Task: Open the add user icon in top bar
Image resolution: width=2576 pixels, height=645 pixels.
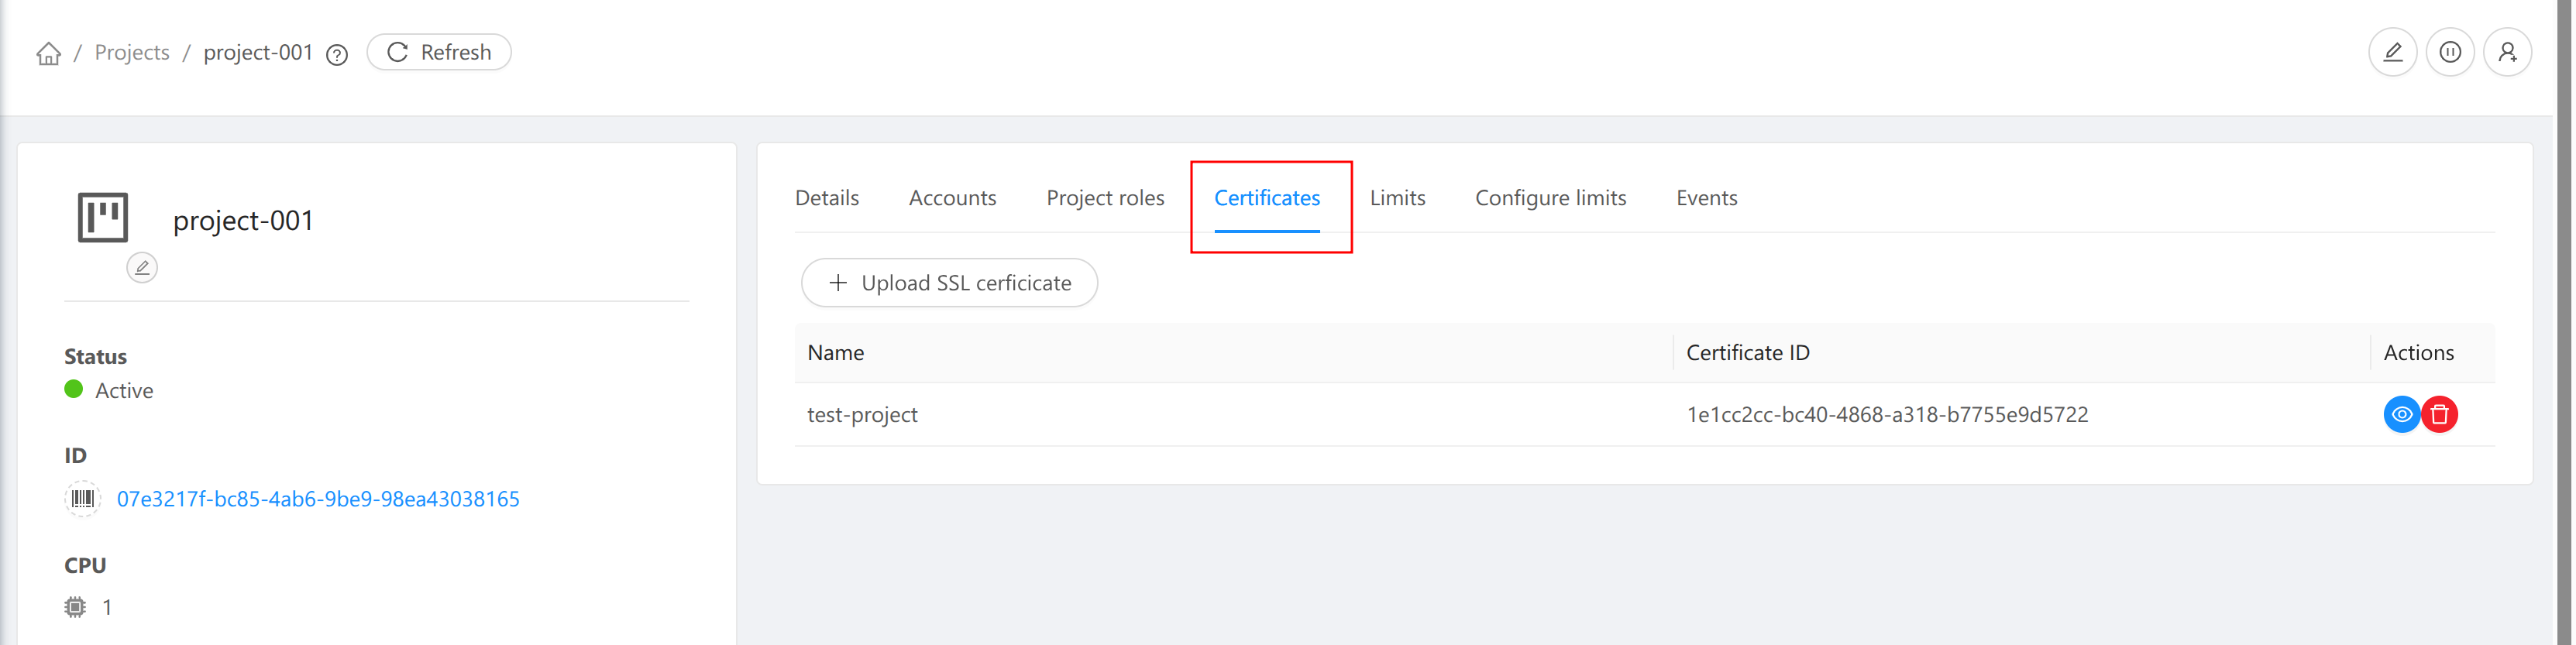Action: [x=2507, y=52]
